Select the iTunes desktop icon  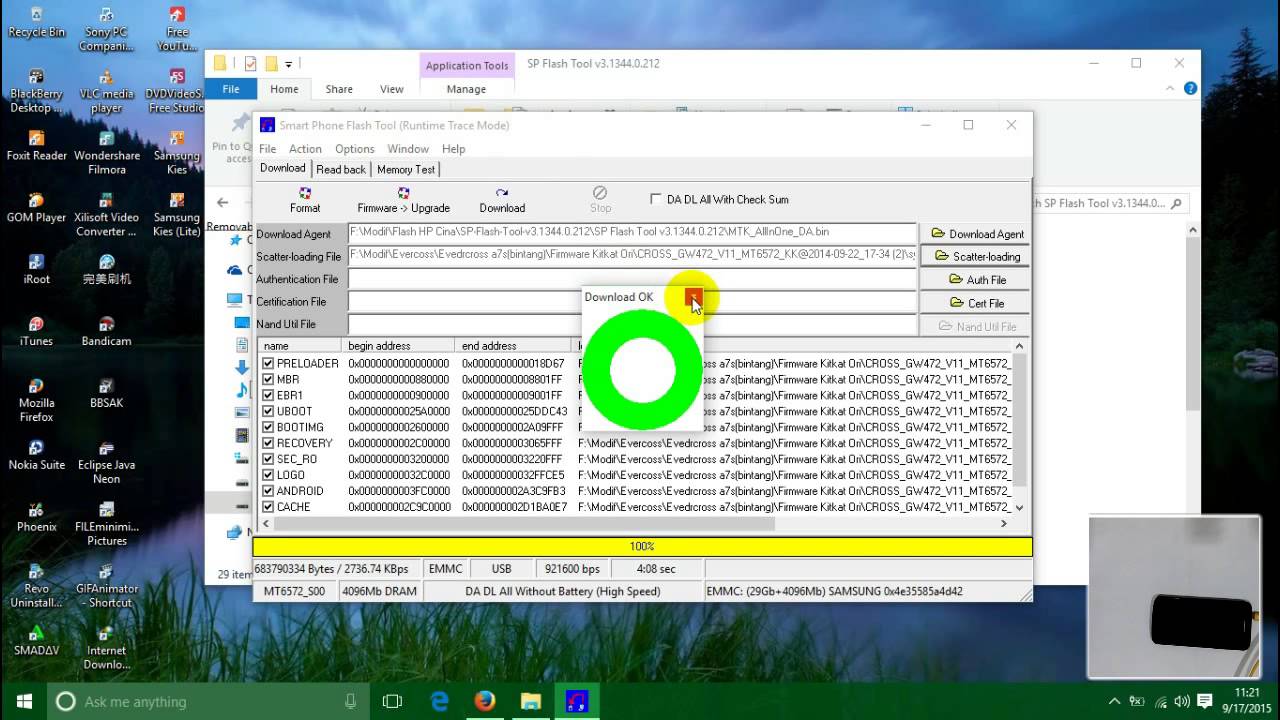click(36, 332)
